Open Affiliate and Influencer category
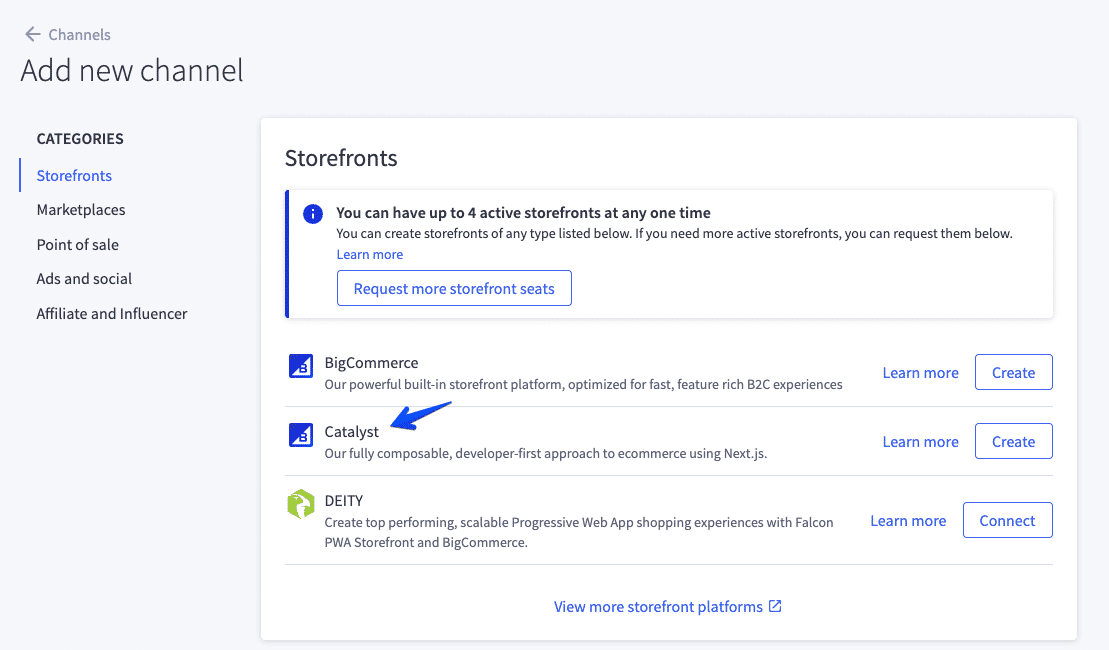 click(x=112, y=313)
